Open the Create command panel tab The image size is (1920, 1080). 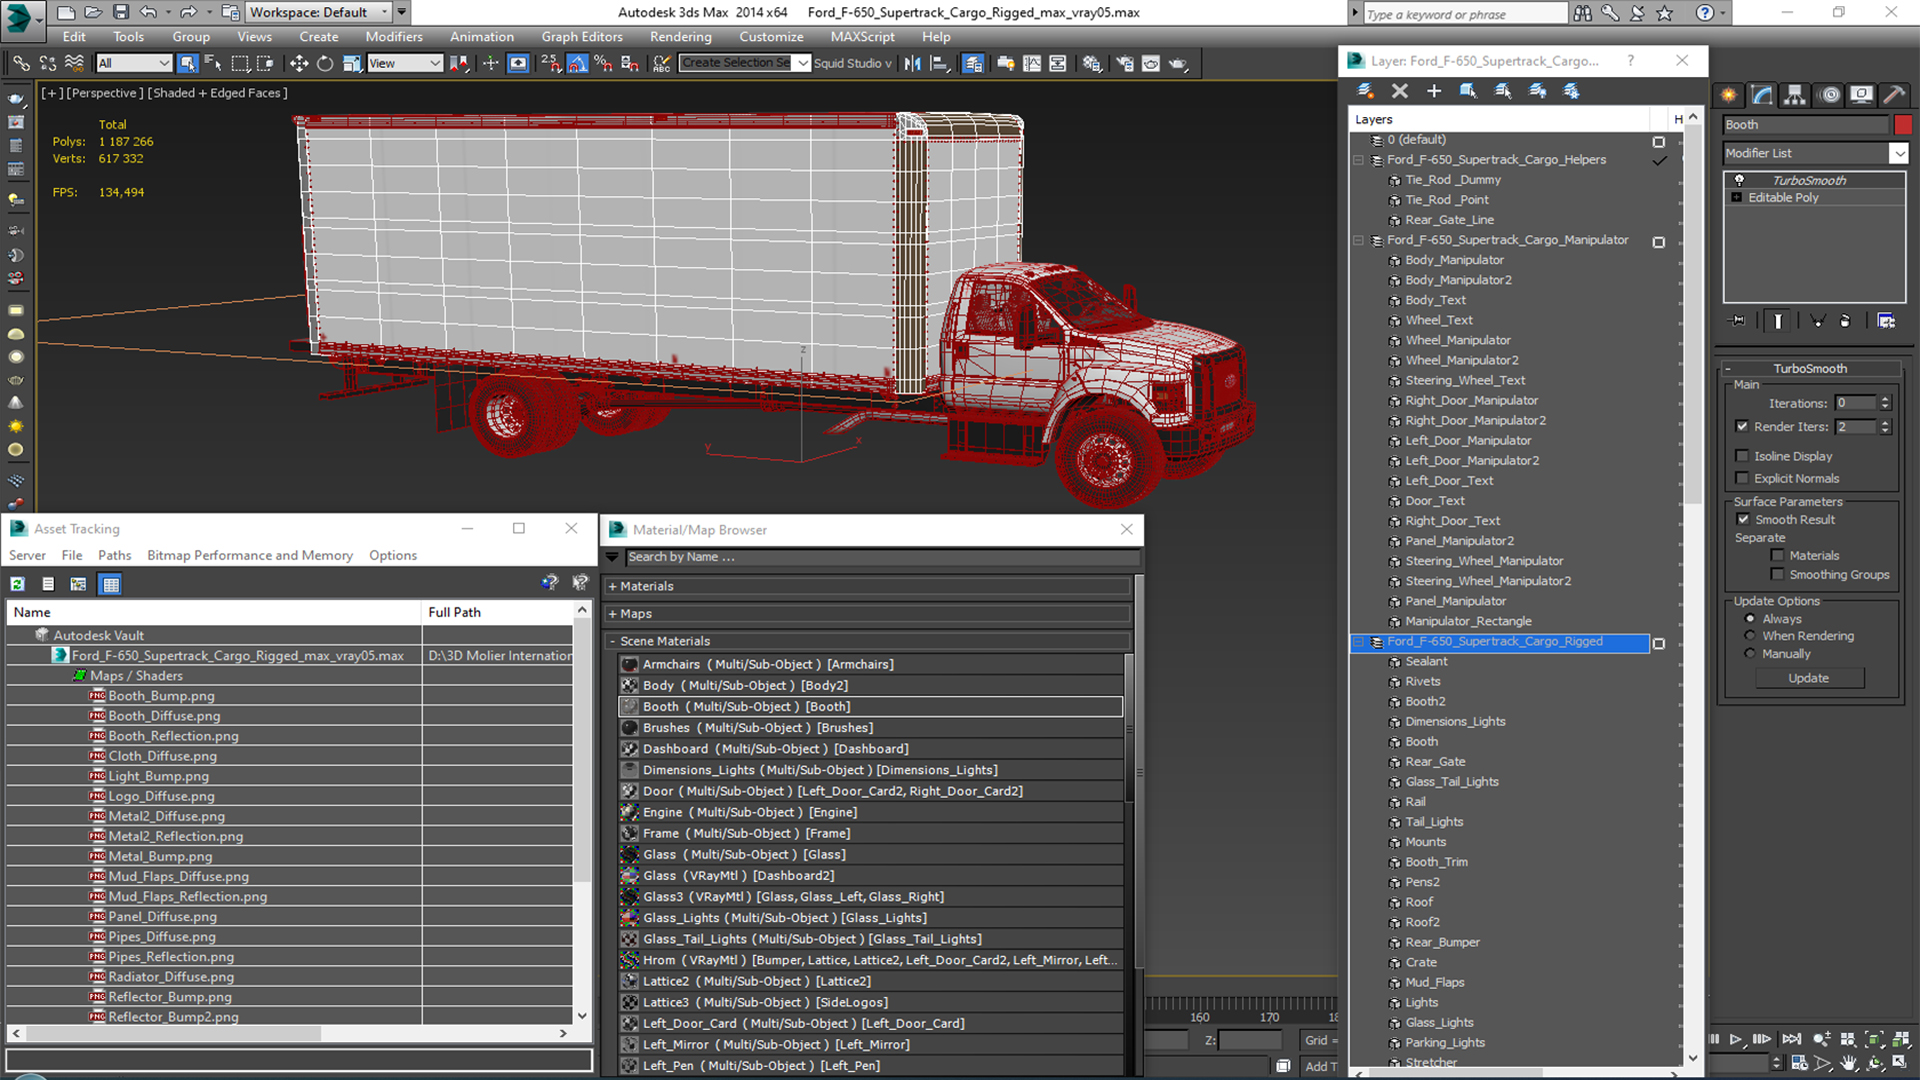tap(1728, 95)
